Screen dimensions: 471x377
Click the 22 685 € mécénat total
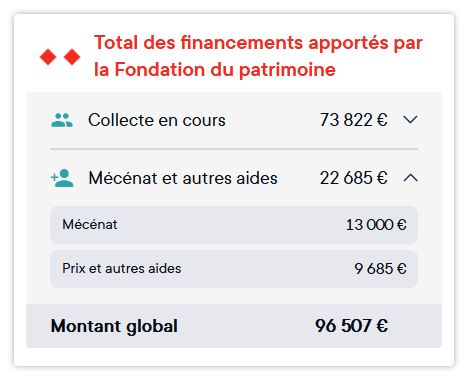pyautogui.click(x=353, y=178)
